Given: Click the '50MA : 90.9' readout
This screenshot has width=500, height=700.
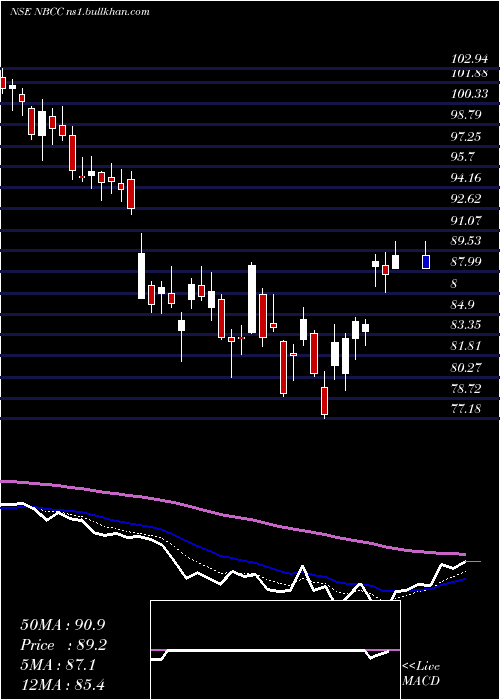Looking at the screenshot, I should click(x=62, y=625).
